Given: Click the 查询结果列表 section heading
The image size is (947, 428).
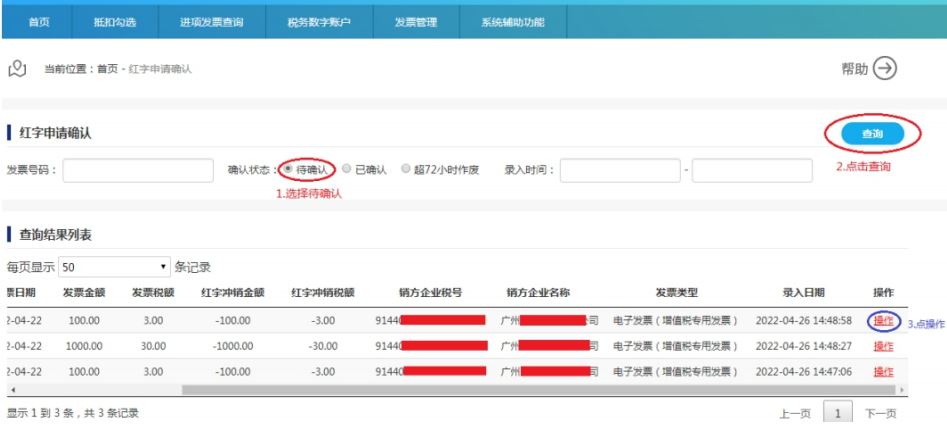Looking at the screenshot, I should [x=56, y=235].
